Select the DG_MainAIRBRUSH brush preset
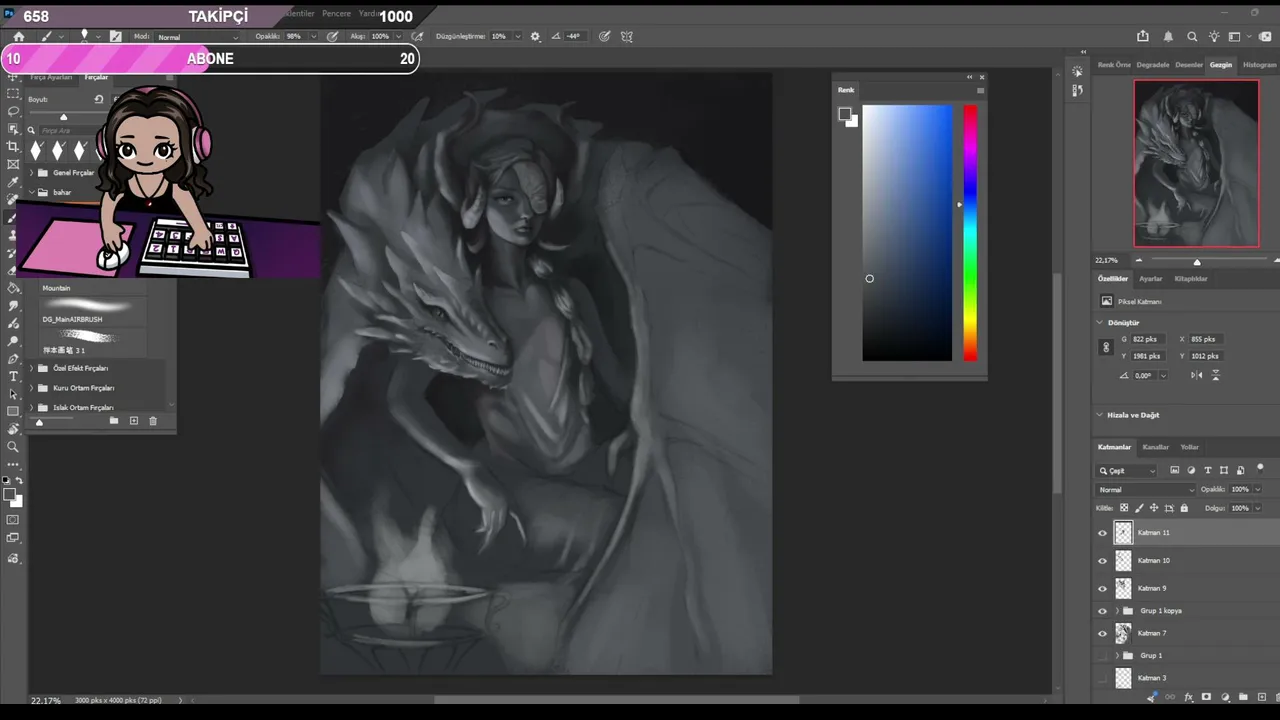 91,312
